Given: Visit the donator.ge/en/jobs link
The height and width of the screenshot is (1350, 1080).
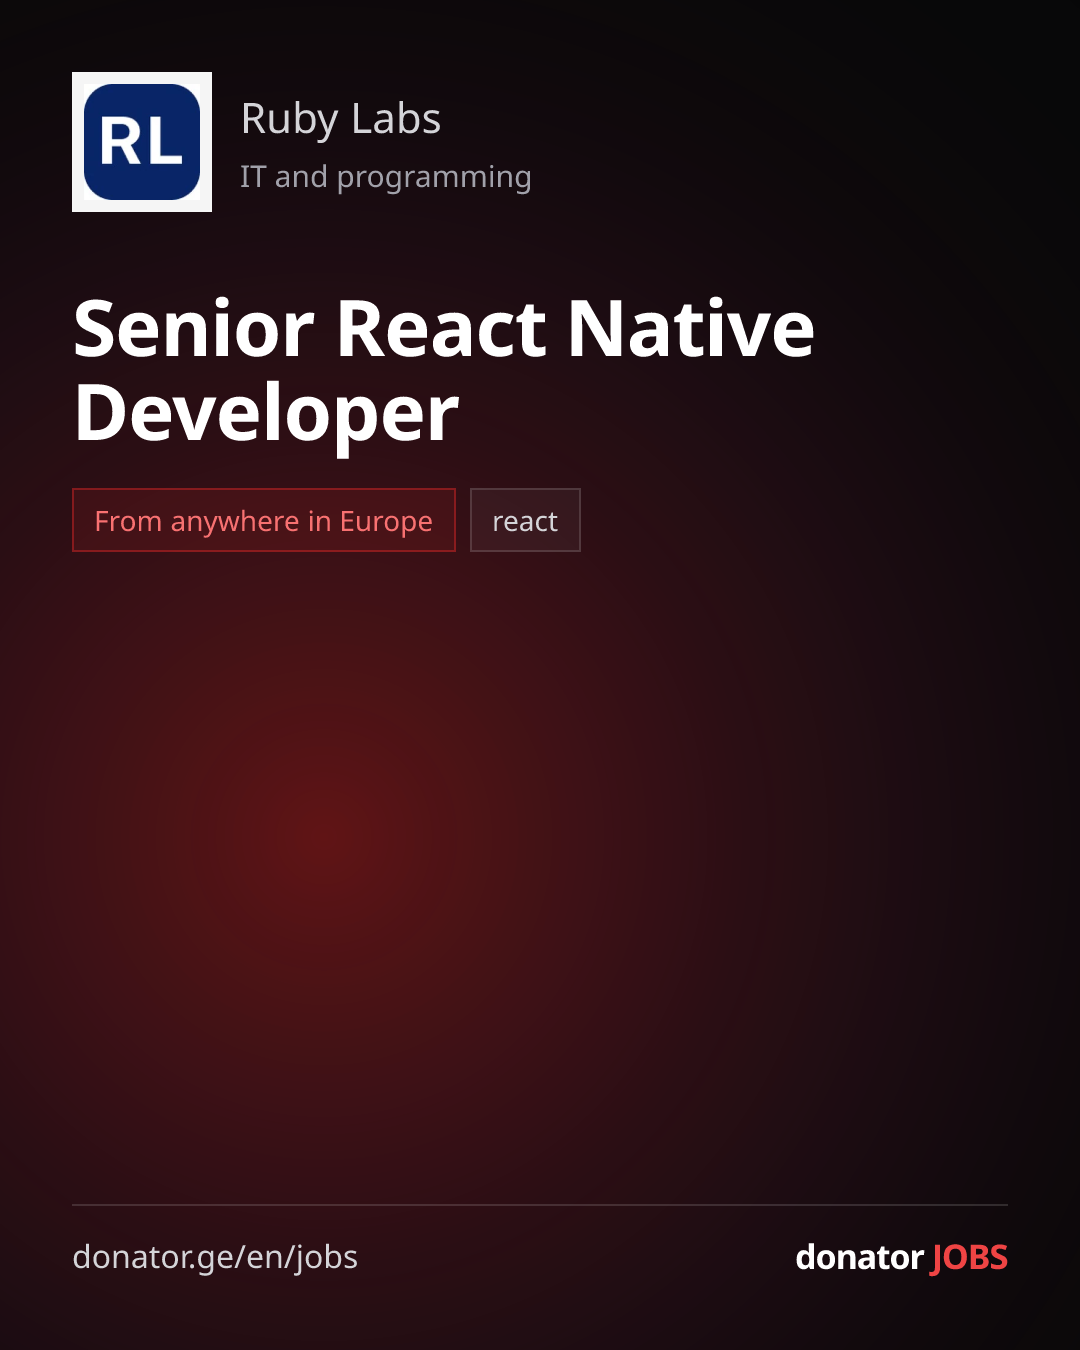Looking at the screenshot, I should pyautogui.click(x=215, y=1257).
